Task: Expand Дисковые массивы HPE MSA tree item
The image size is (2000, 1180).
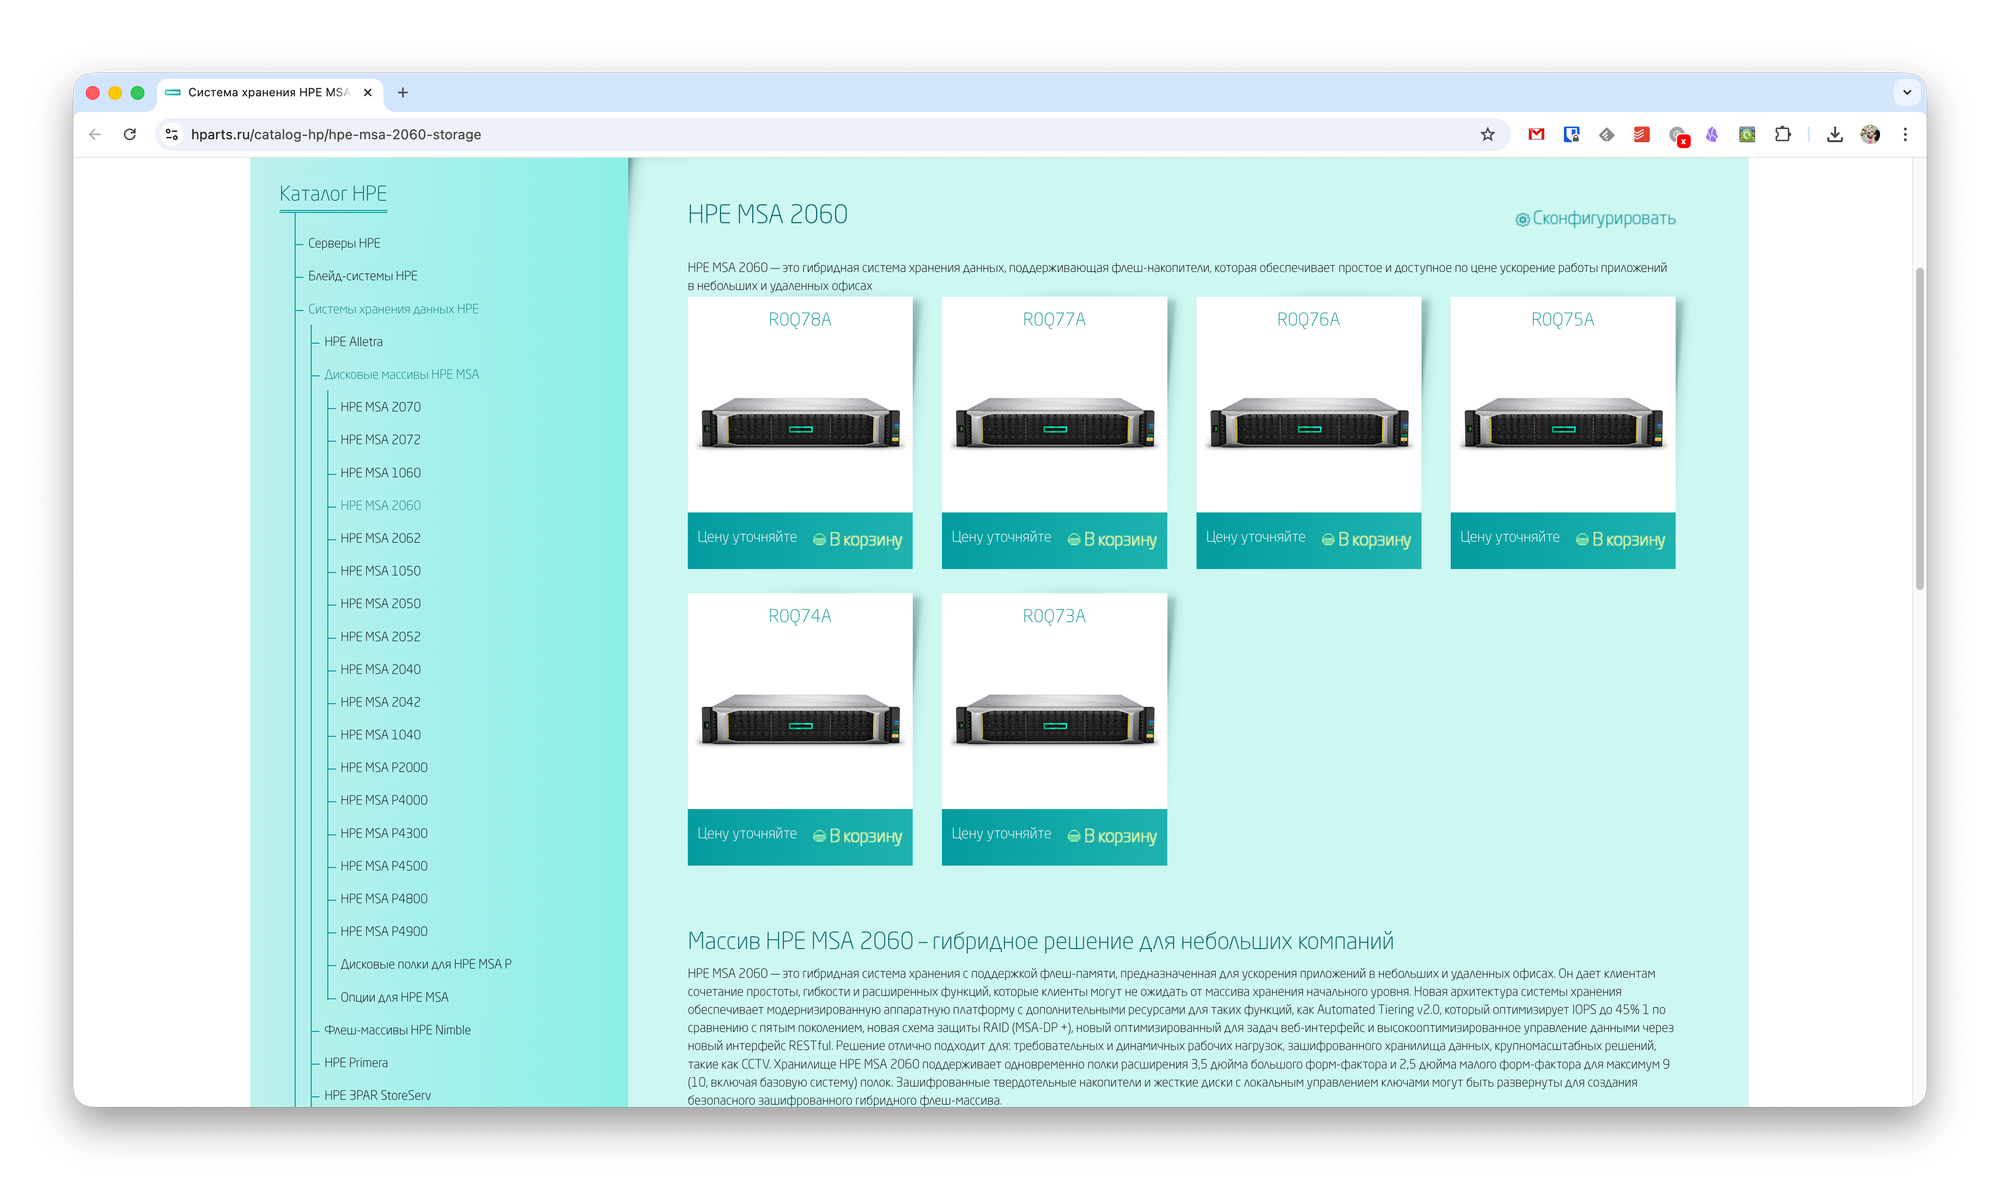Action: click(x=401, y=374)
